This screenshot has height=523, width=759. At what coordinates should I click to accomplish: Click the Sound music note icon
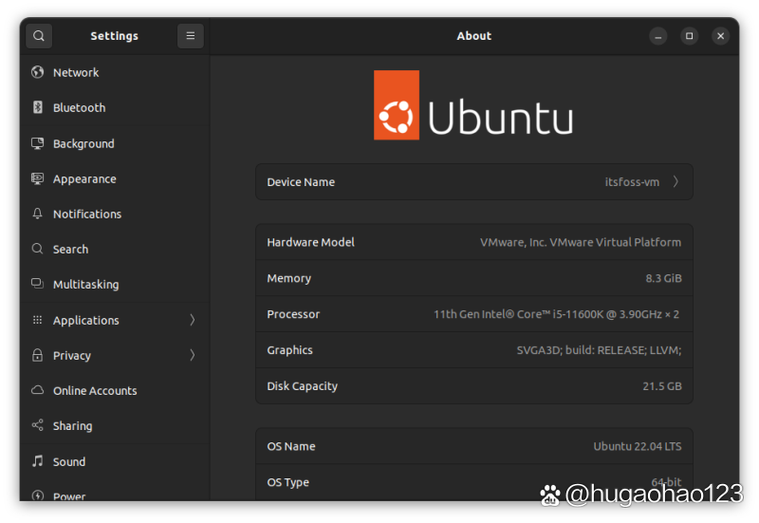37,461
